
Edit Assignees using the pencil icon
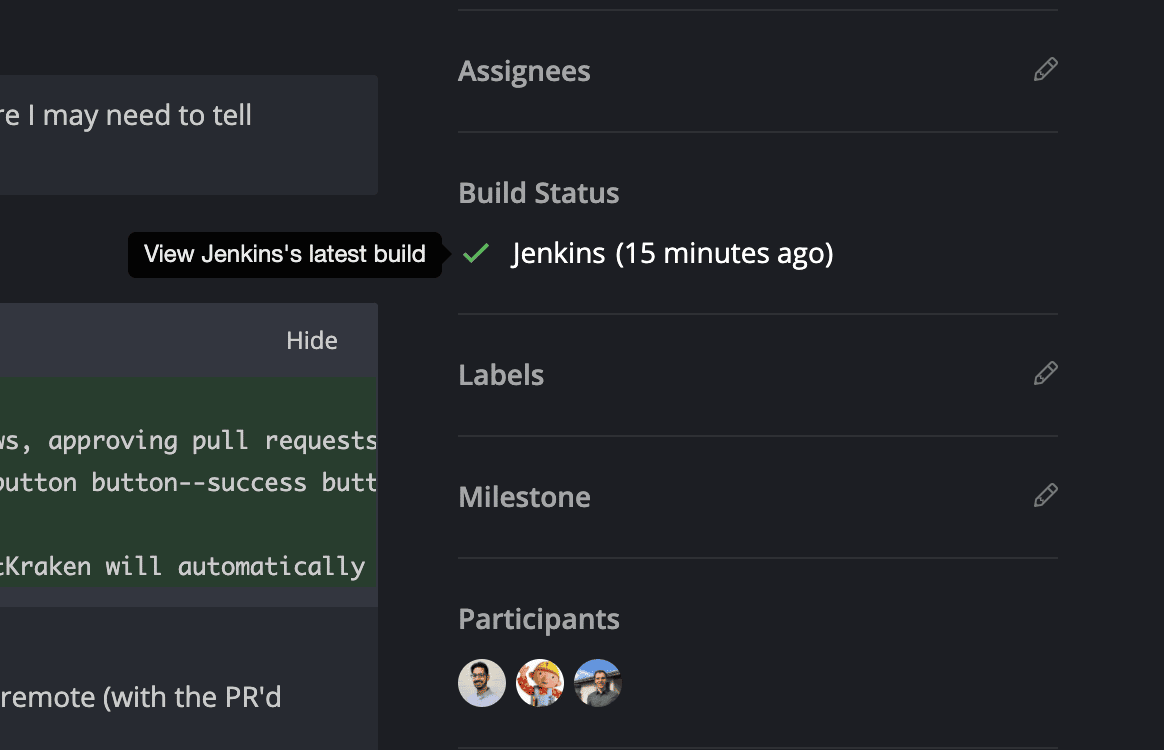pos(1045,69)
